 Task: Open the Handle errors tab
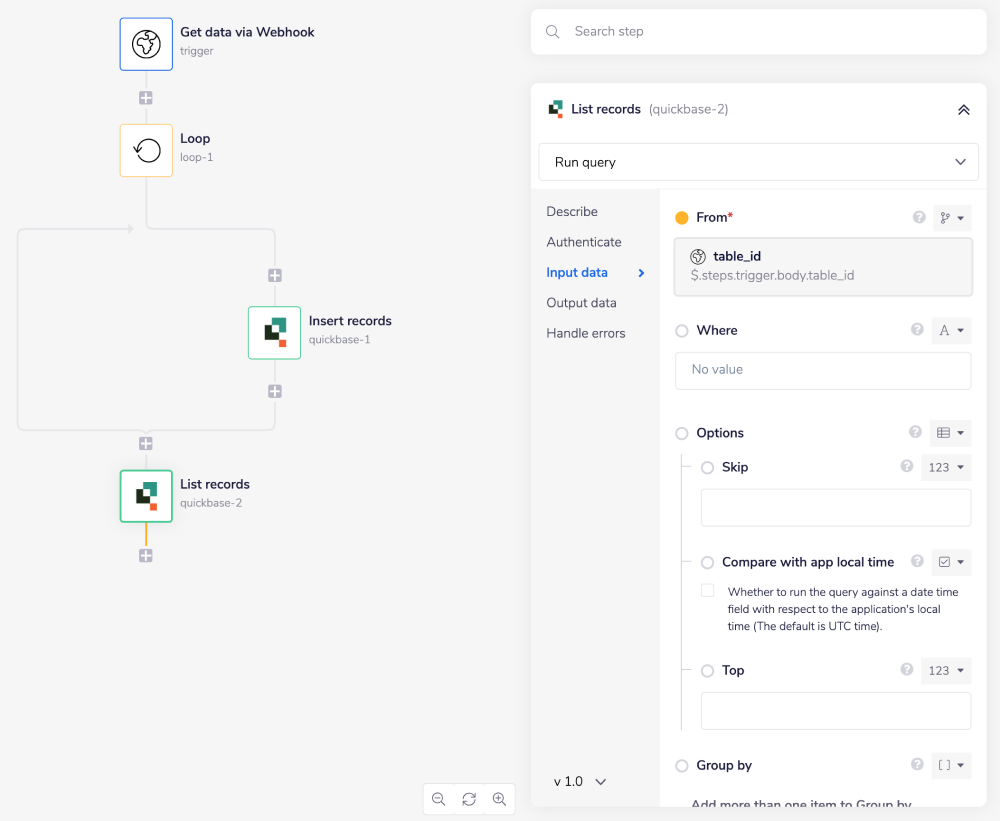[585, 333]
